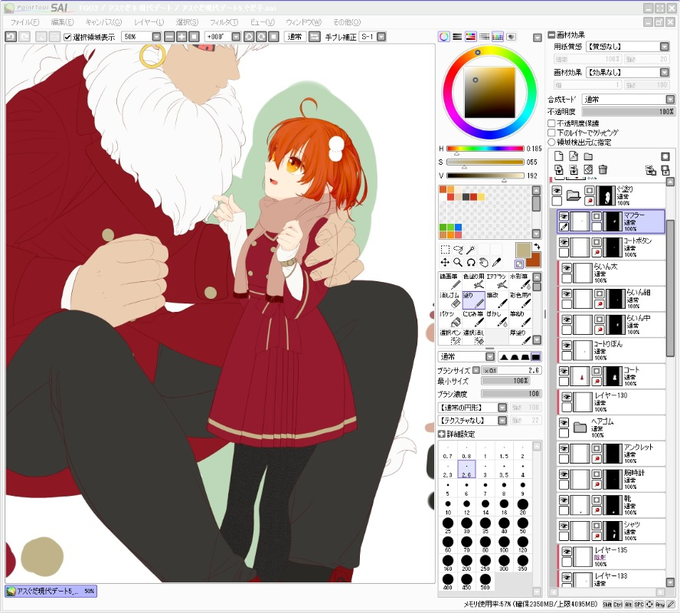Open the 用紙質感 texture dropdown

pos(628,46)
